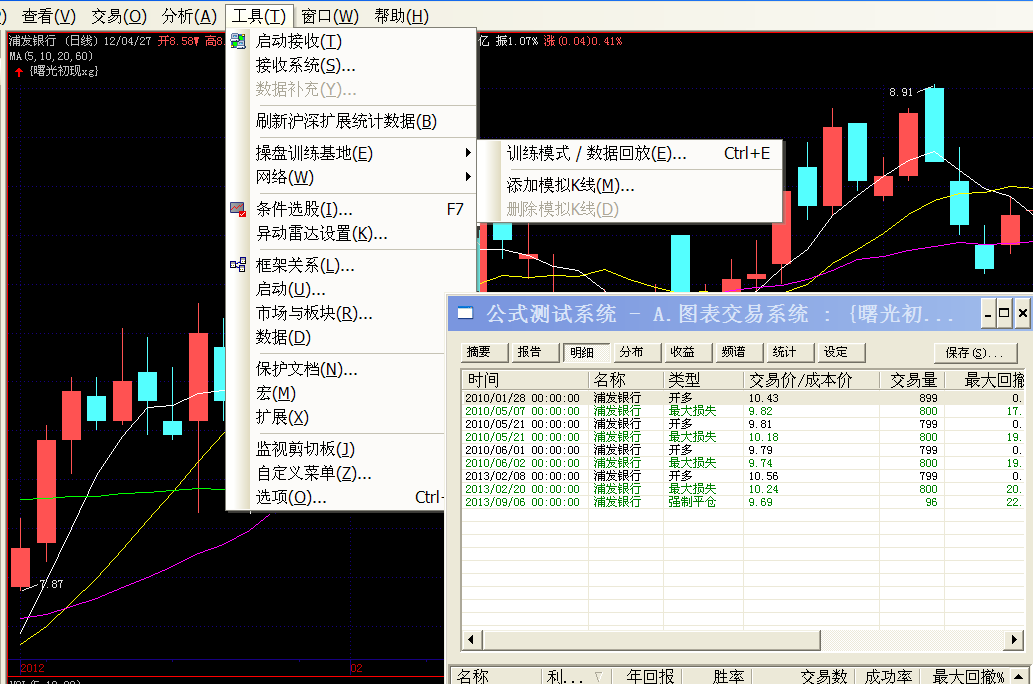This screenshot has width=1033, height=684.
Task: Switch to the 明细 tab
Action: pos(586,353)
